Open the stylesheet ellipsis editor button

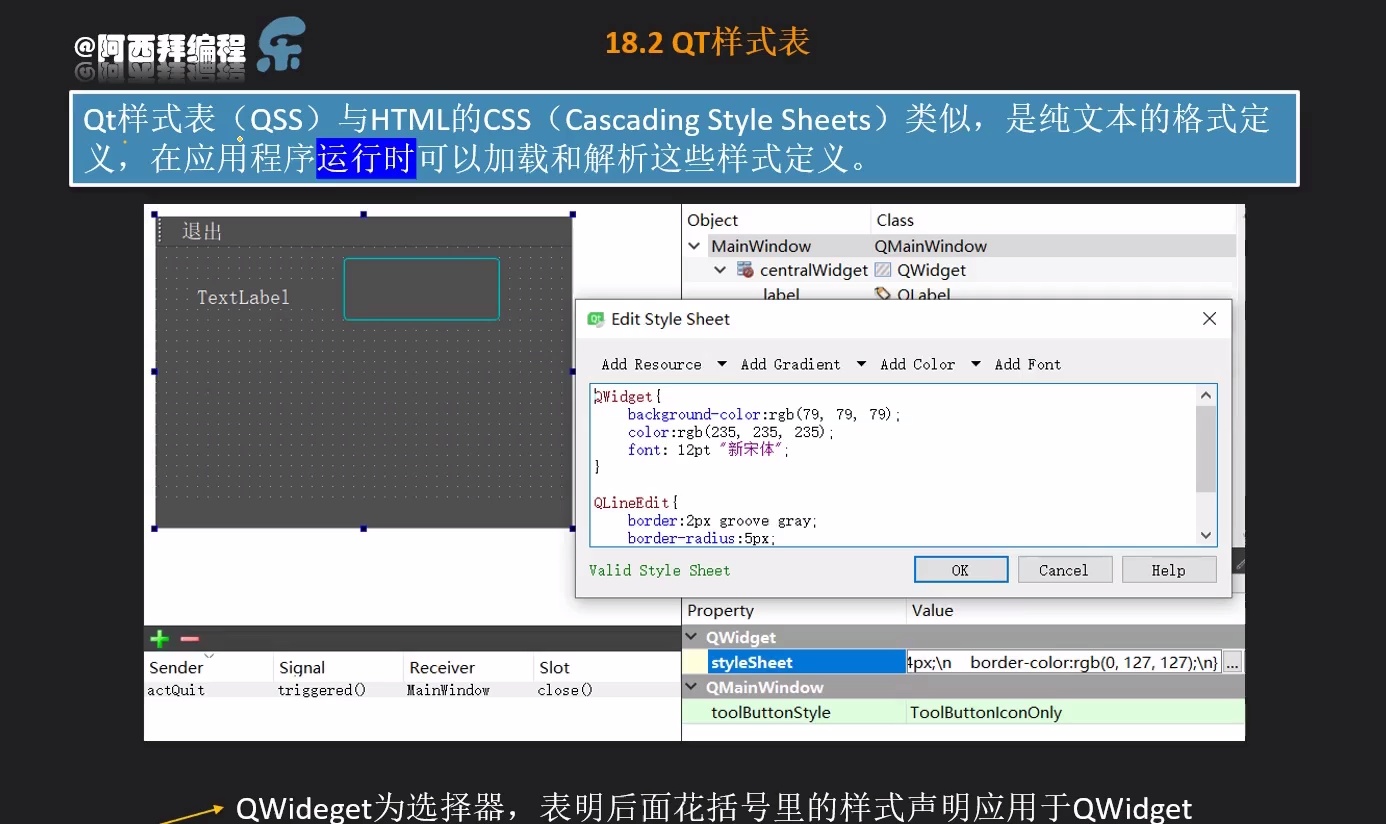click(x=1233, y=662)
